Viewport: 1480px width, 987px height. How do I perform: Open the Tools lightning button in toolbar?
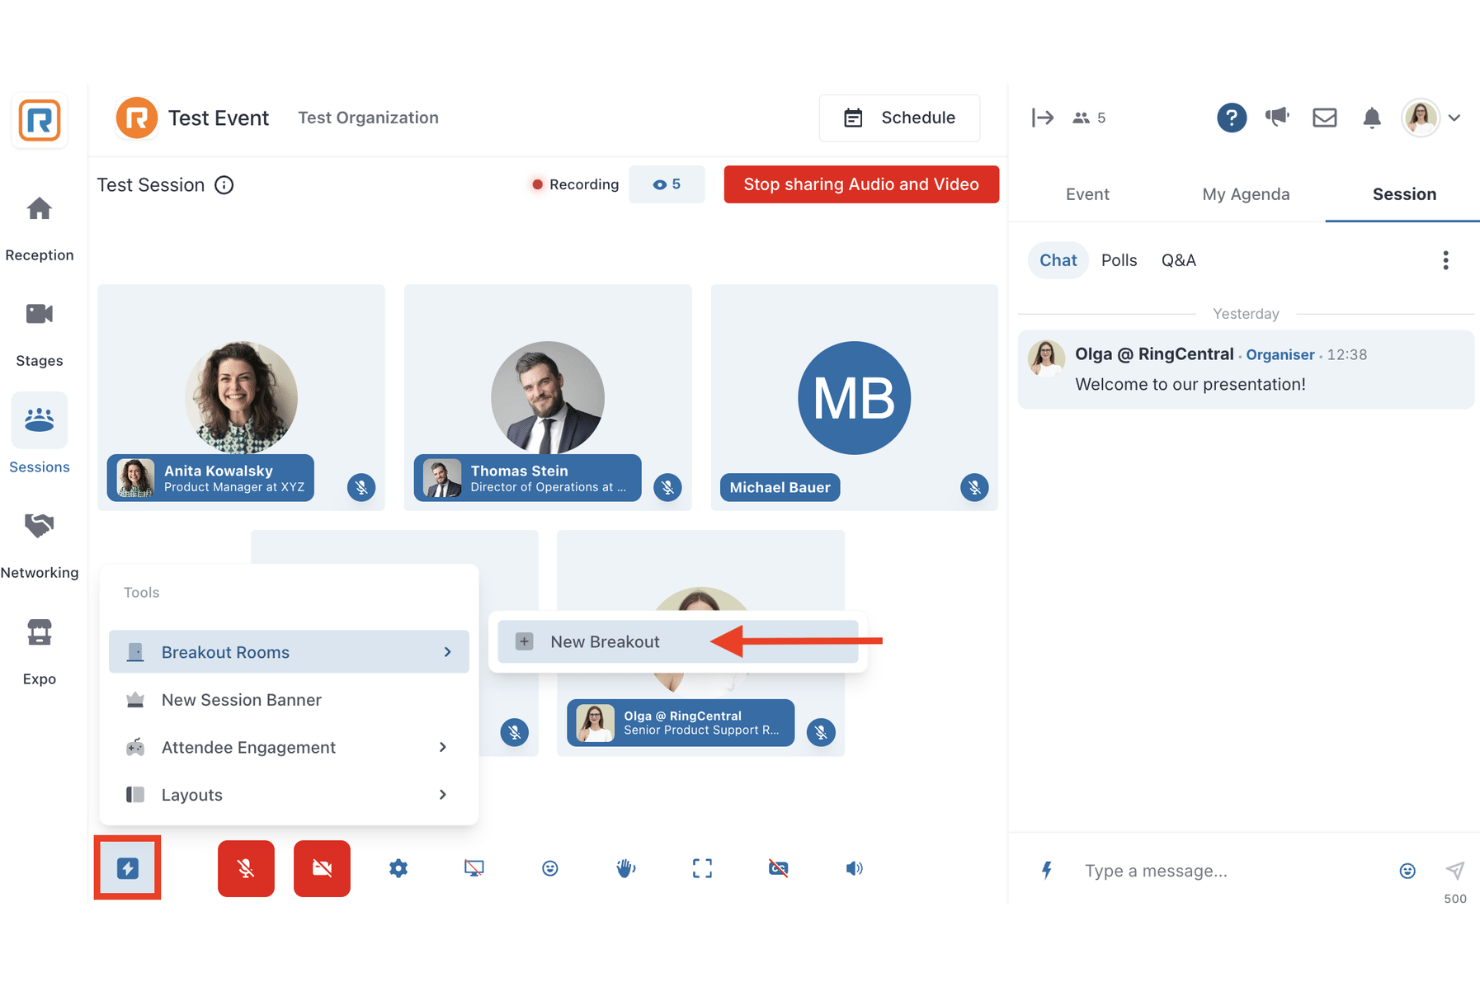(128, 868)
